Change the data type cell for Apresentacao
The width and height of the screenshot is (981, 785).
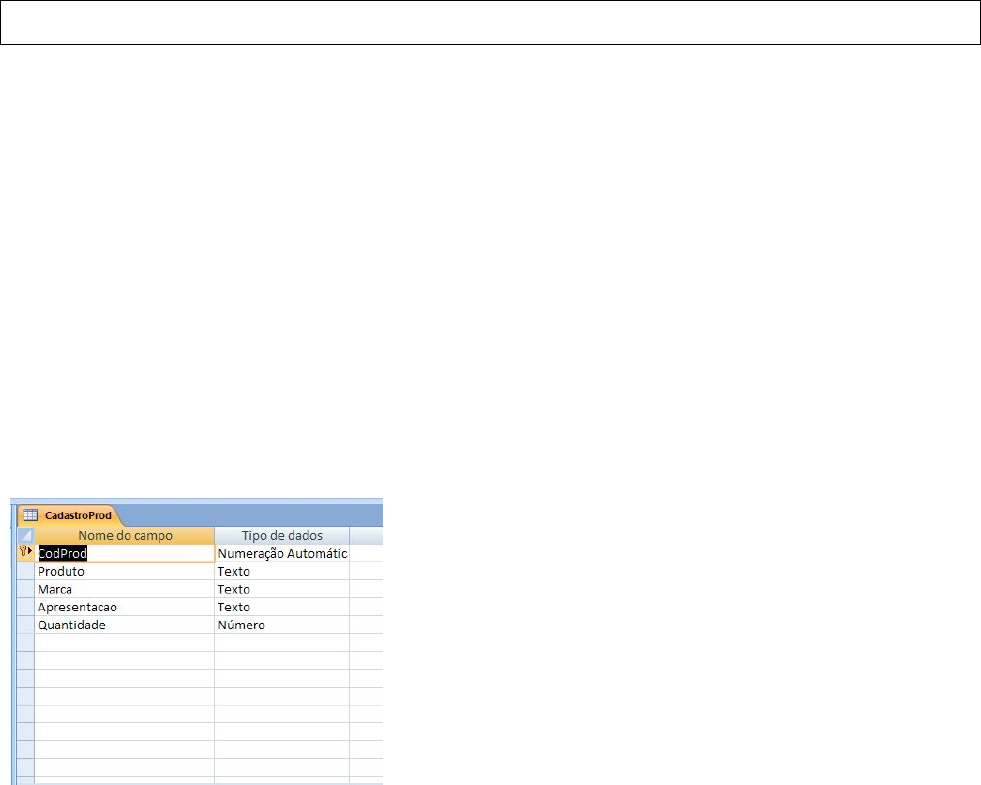coord(282,607)
